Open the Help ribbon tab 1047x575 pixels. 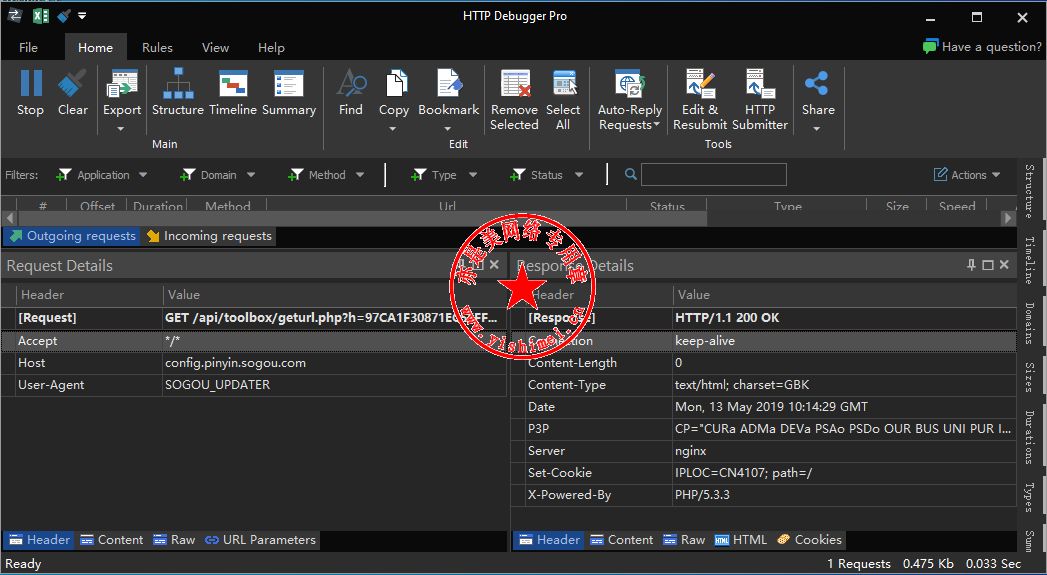(271, 47)
